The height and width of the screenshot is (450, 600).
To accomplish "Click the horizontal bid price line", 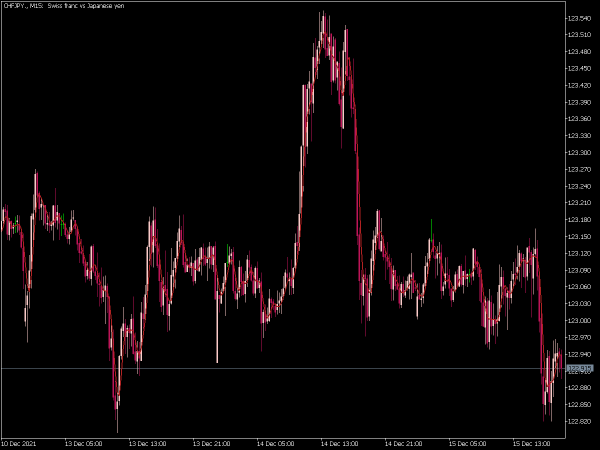I will click(x=283, y=368).
